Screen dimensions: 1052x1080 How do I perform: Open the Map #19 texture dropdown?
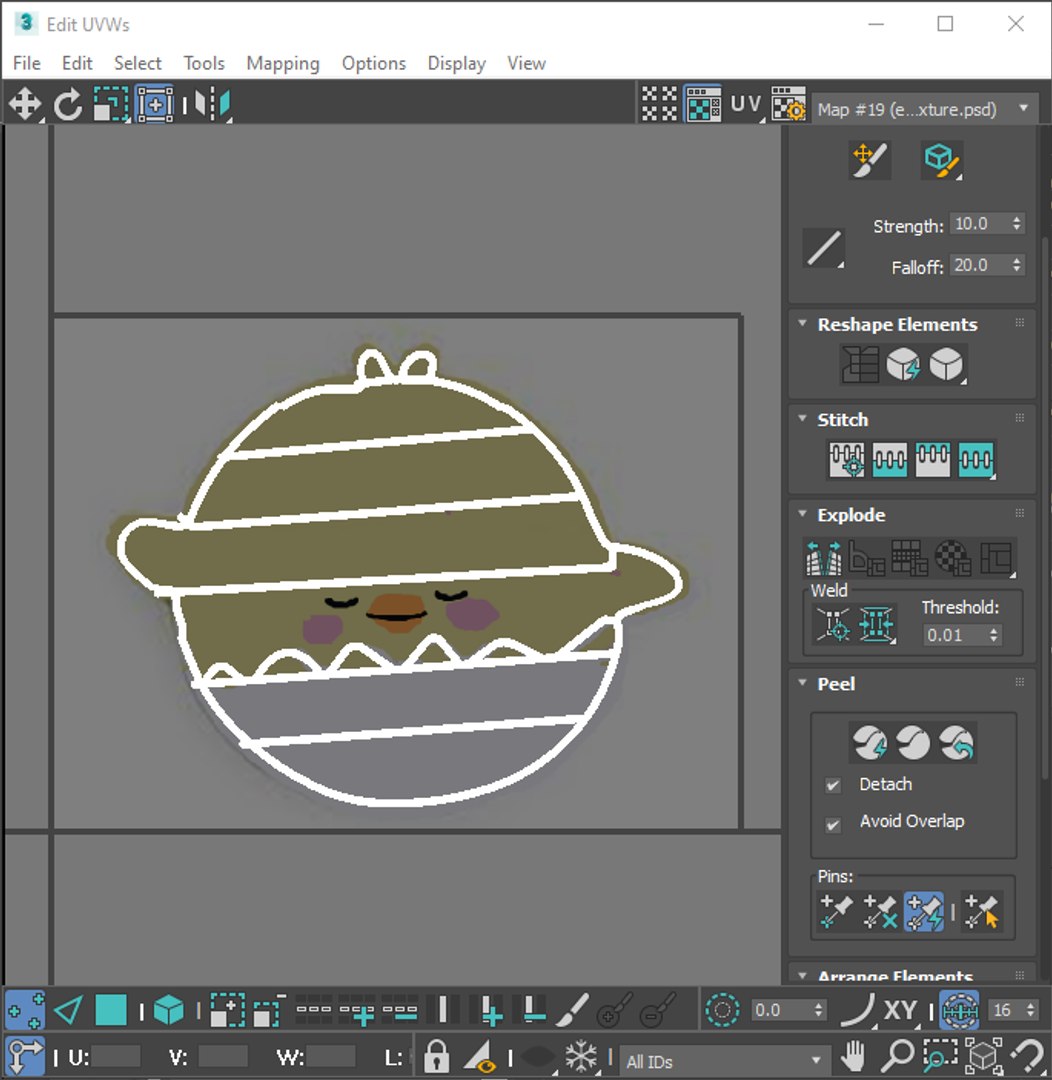(x=925, y=110)
